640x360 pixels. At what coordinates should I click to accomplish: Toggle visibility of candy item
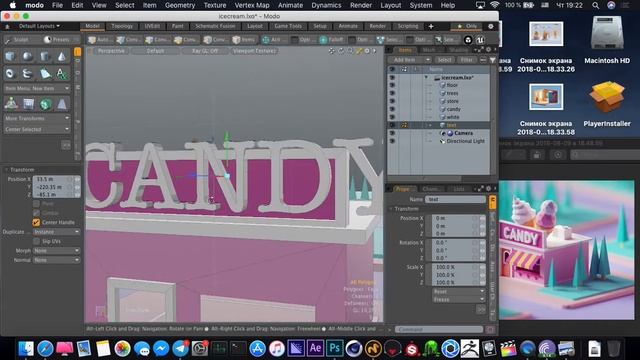(x=392, y=109)
